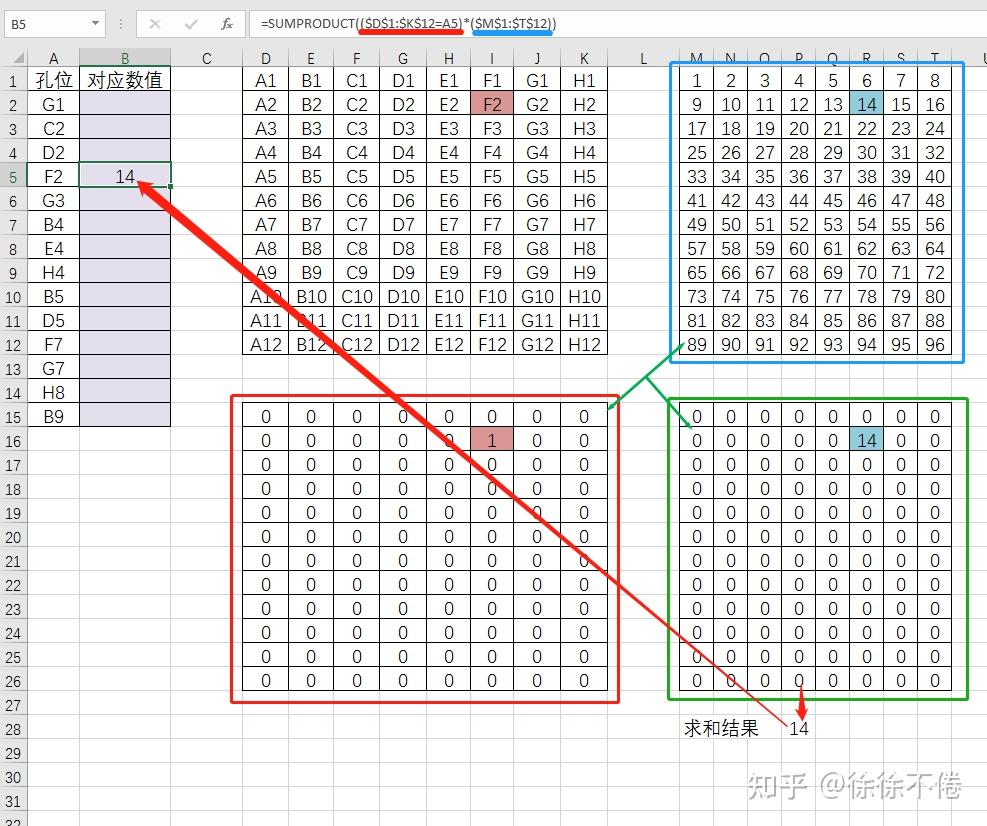
Task: Click number 45 in number grid
Action: coord(833,200)
